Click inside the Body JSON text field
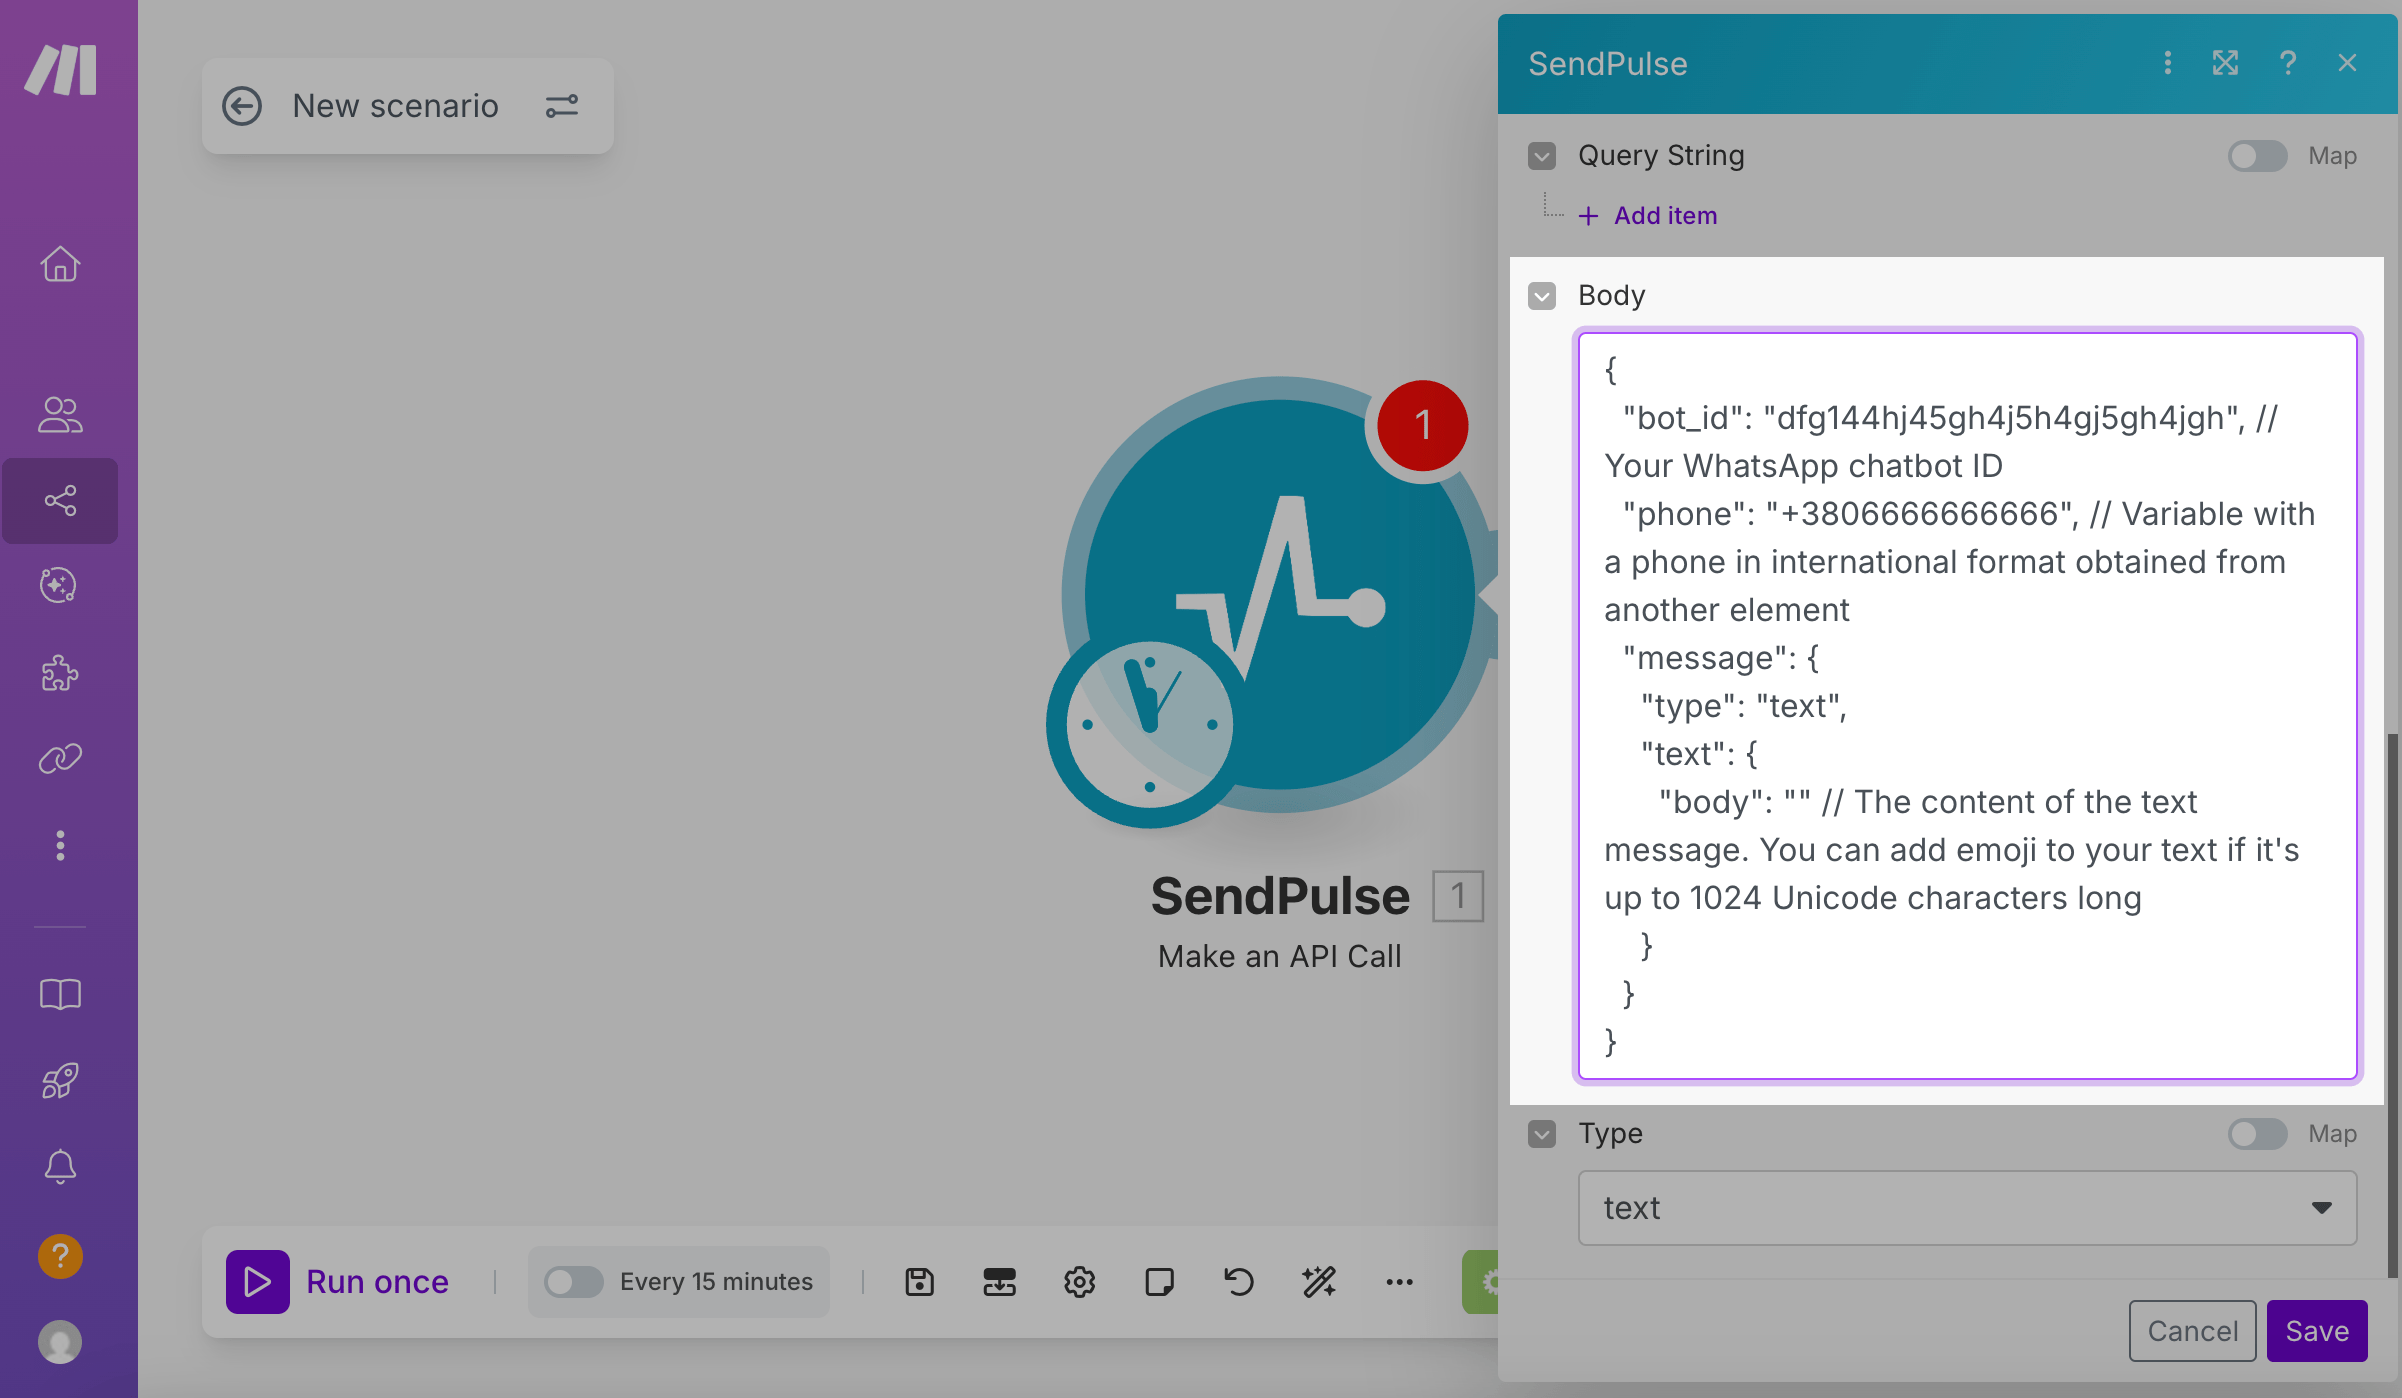Viewport: 2402px width, 1398px height. [1967, 705]
